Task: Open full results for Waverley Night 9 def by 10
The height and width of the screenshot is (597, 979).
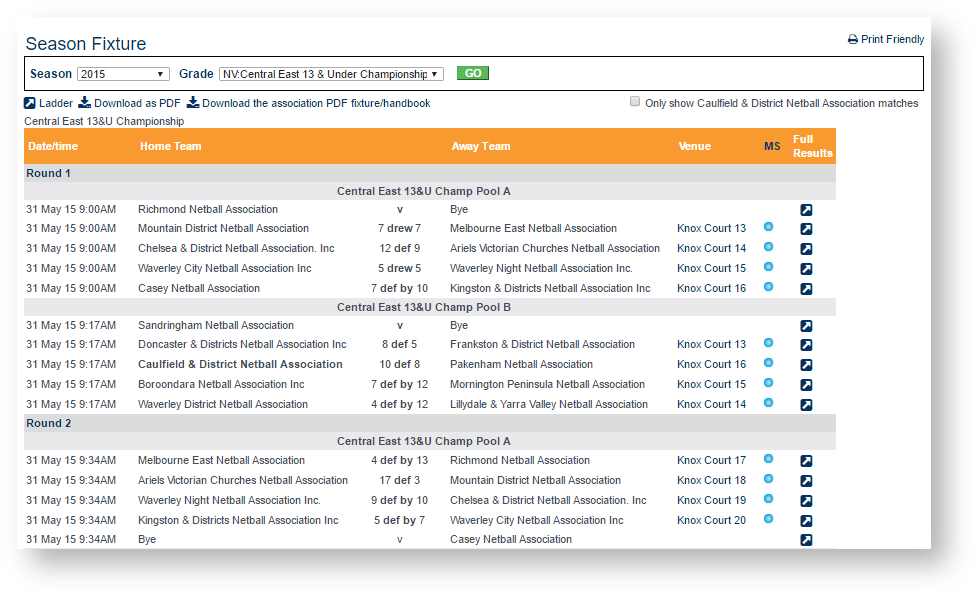Action: coord(806,501)
